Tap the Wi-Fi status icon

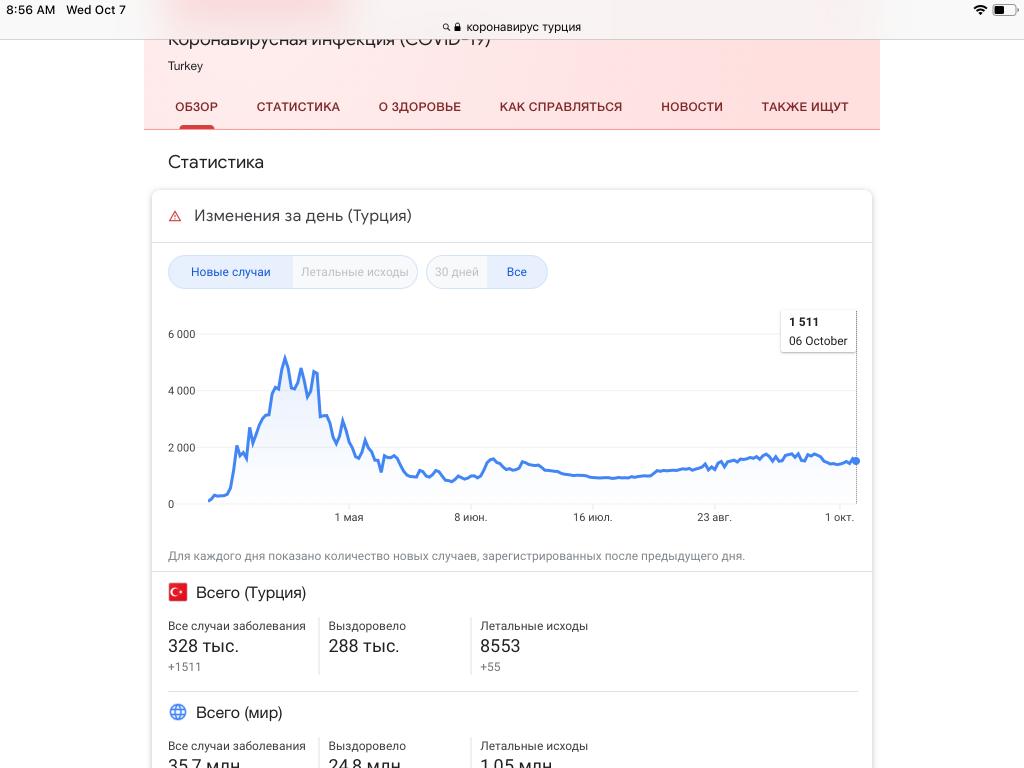click(979, 10)
